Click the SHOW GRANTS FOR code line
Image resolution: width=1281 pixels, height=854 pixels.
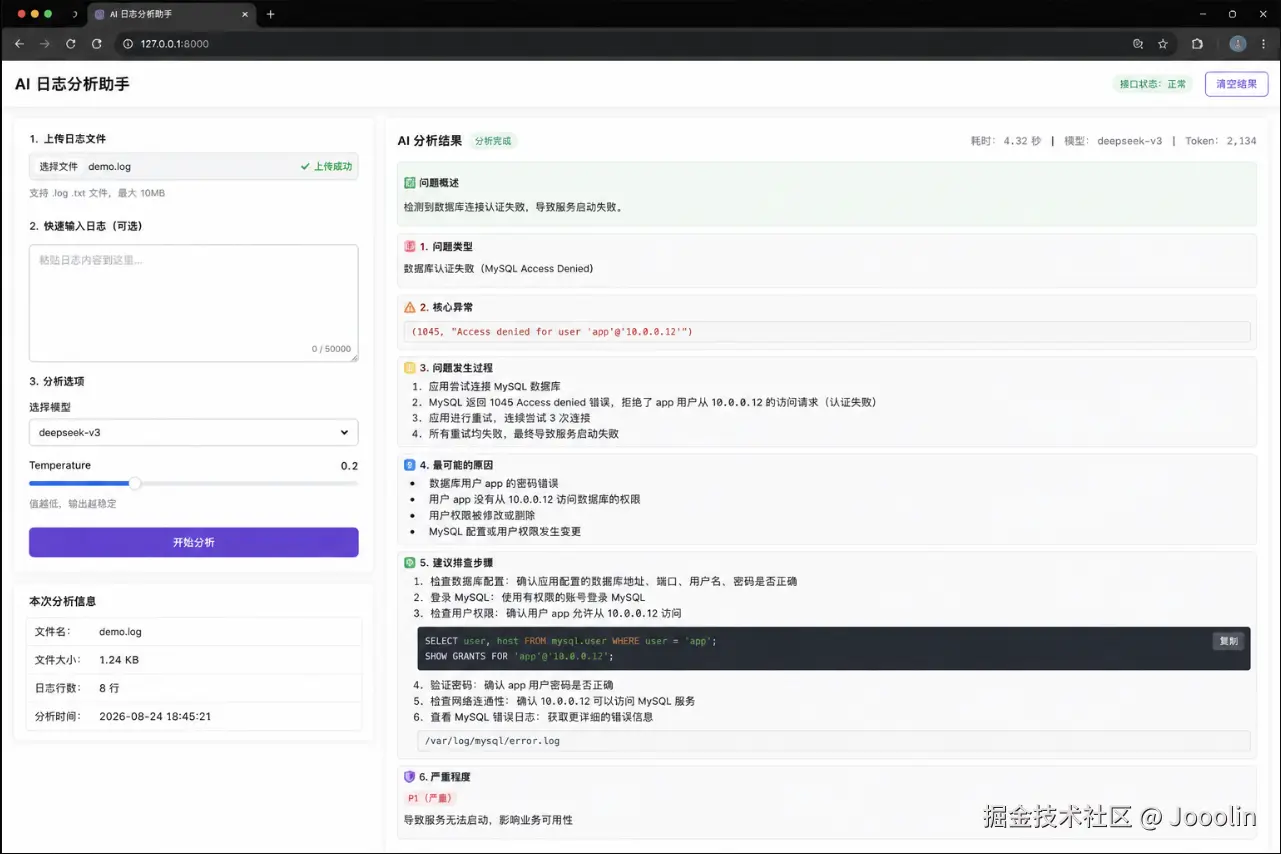[518, 656]
